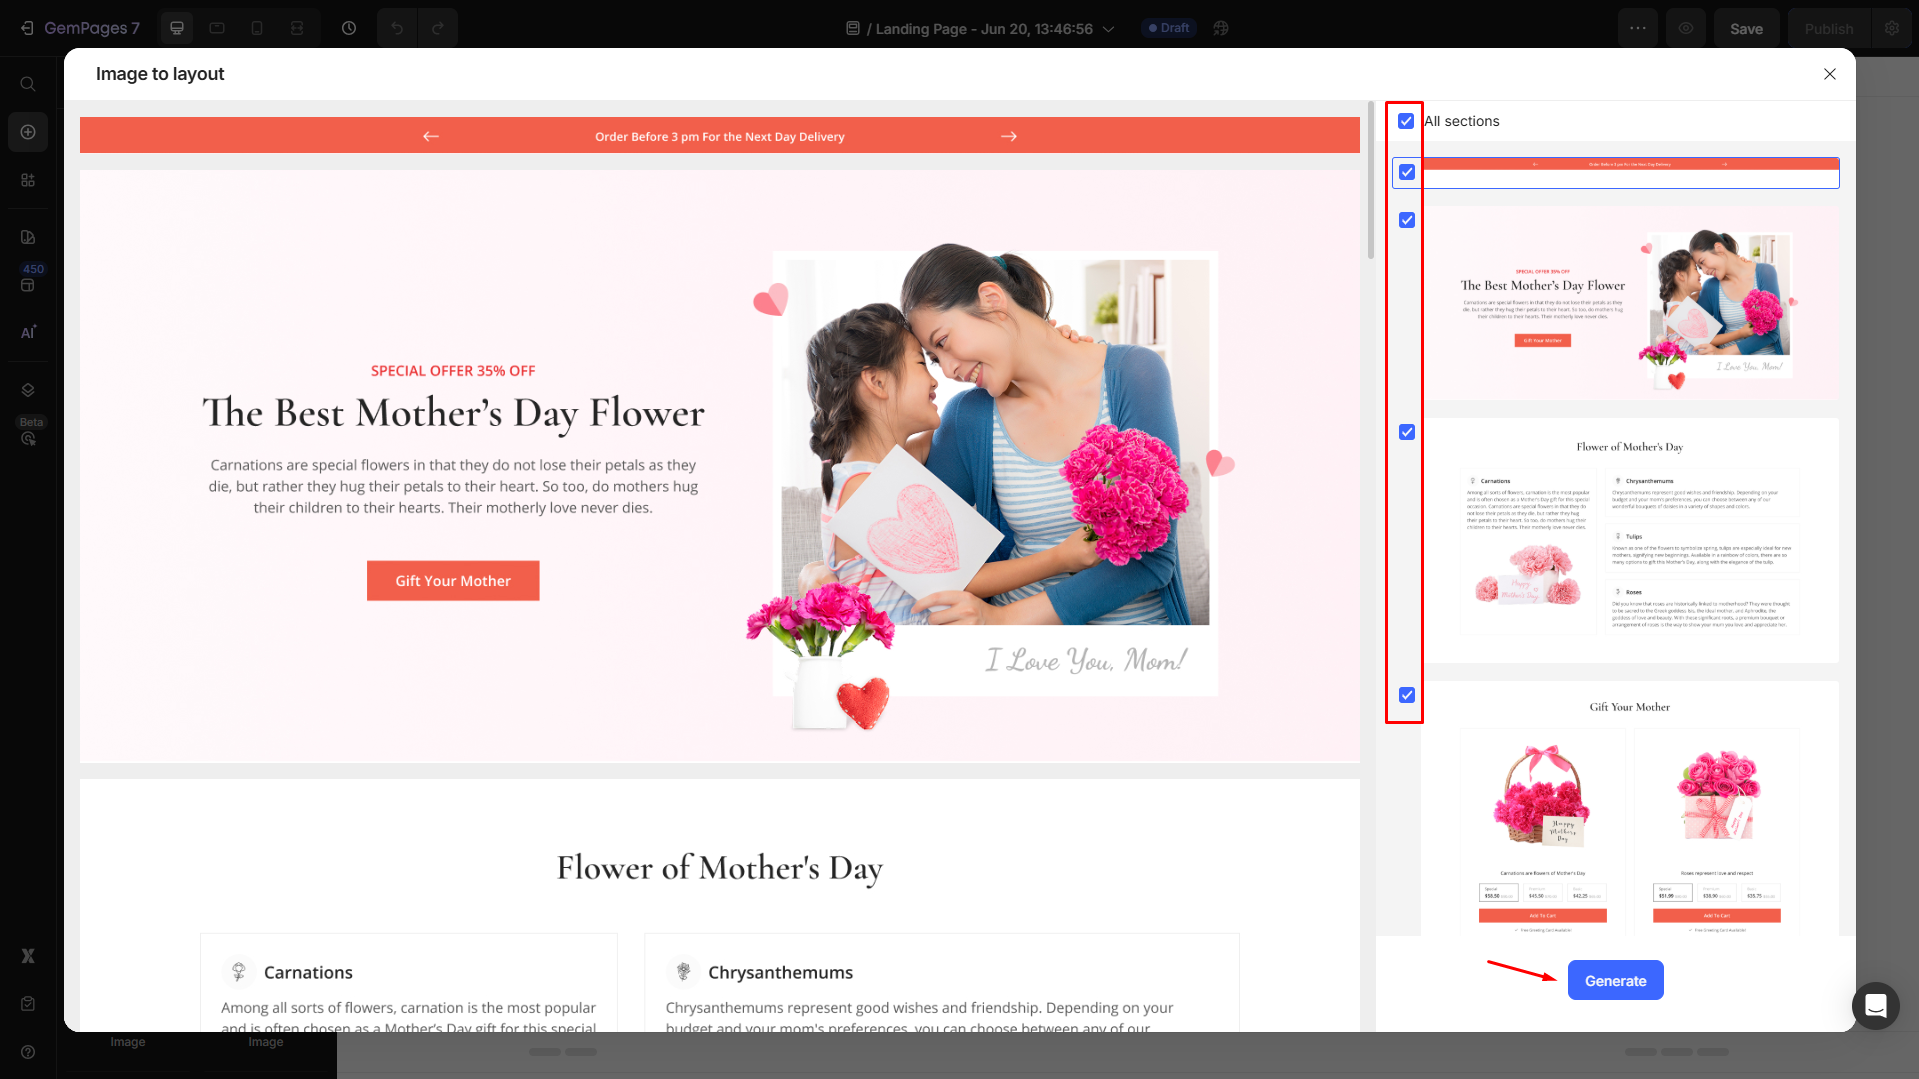Viewport: 1919px width, 1079px height.
Task: Open page history via the clock icon
Action: 349,27
